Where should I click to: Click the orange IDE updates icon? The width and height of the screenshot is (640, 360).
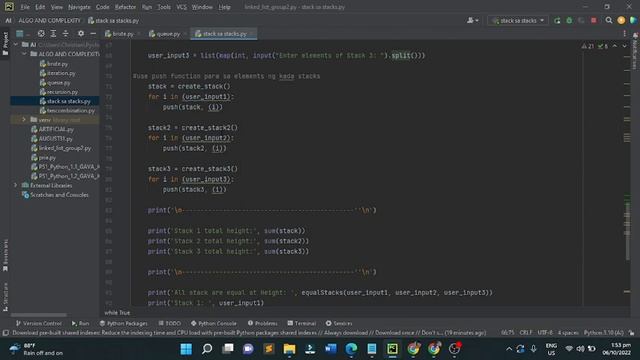click(621, 20)
